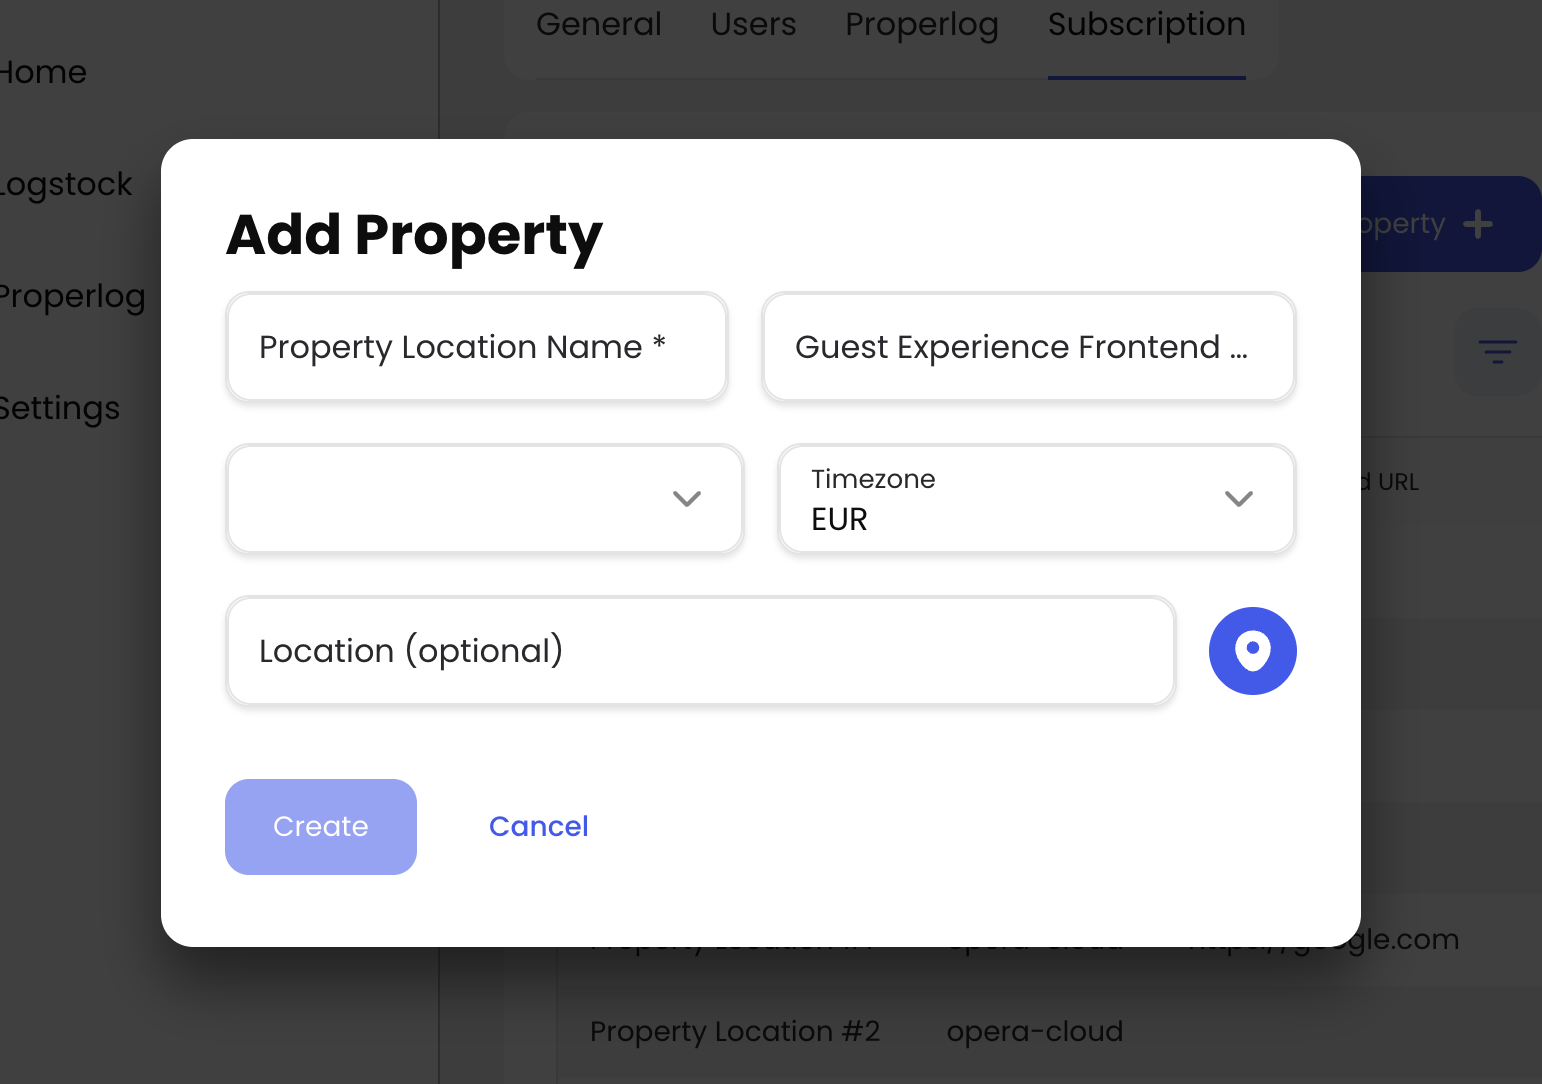The image size is (1542, 1084).
Task: Select the Property Location #2 row
Action: coord(735,1031)
